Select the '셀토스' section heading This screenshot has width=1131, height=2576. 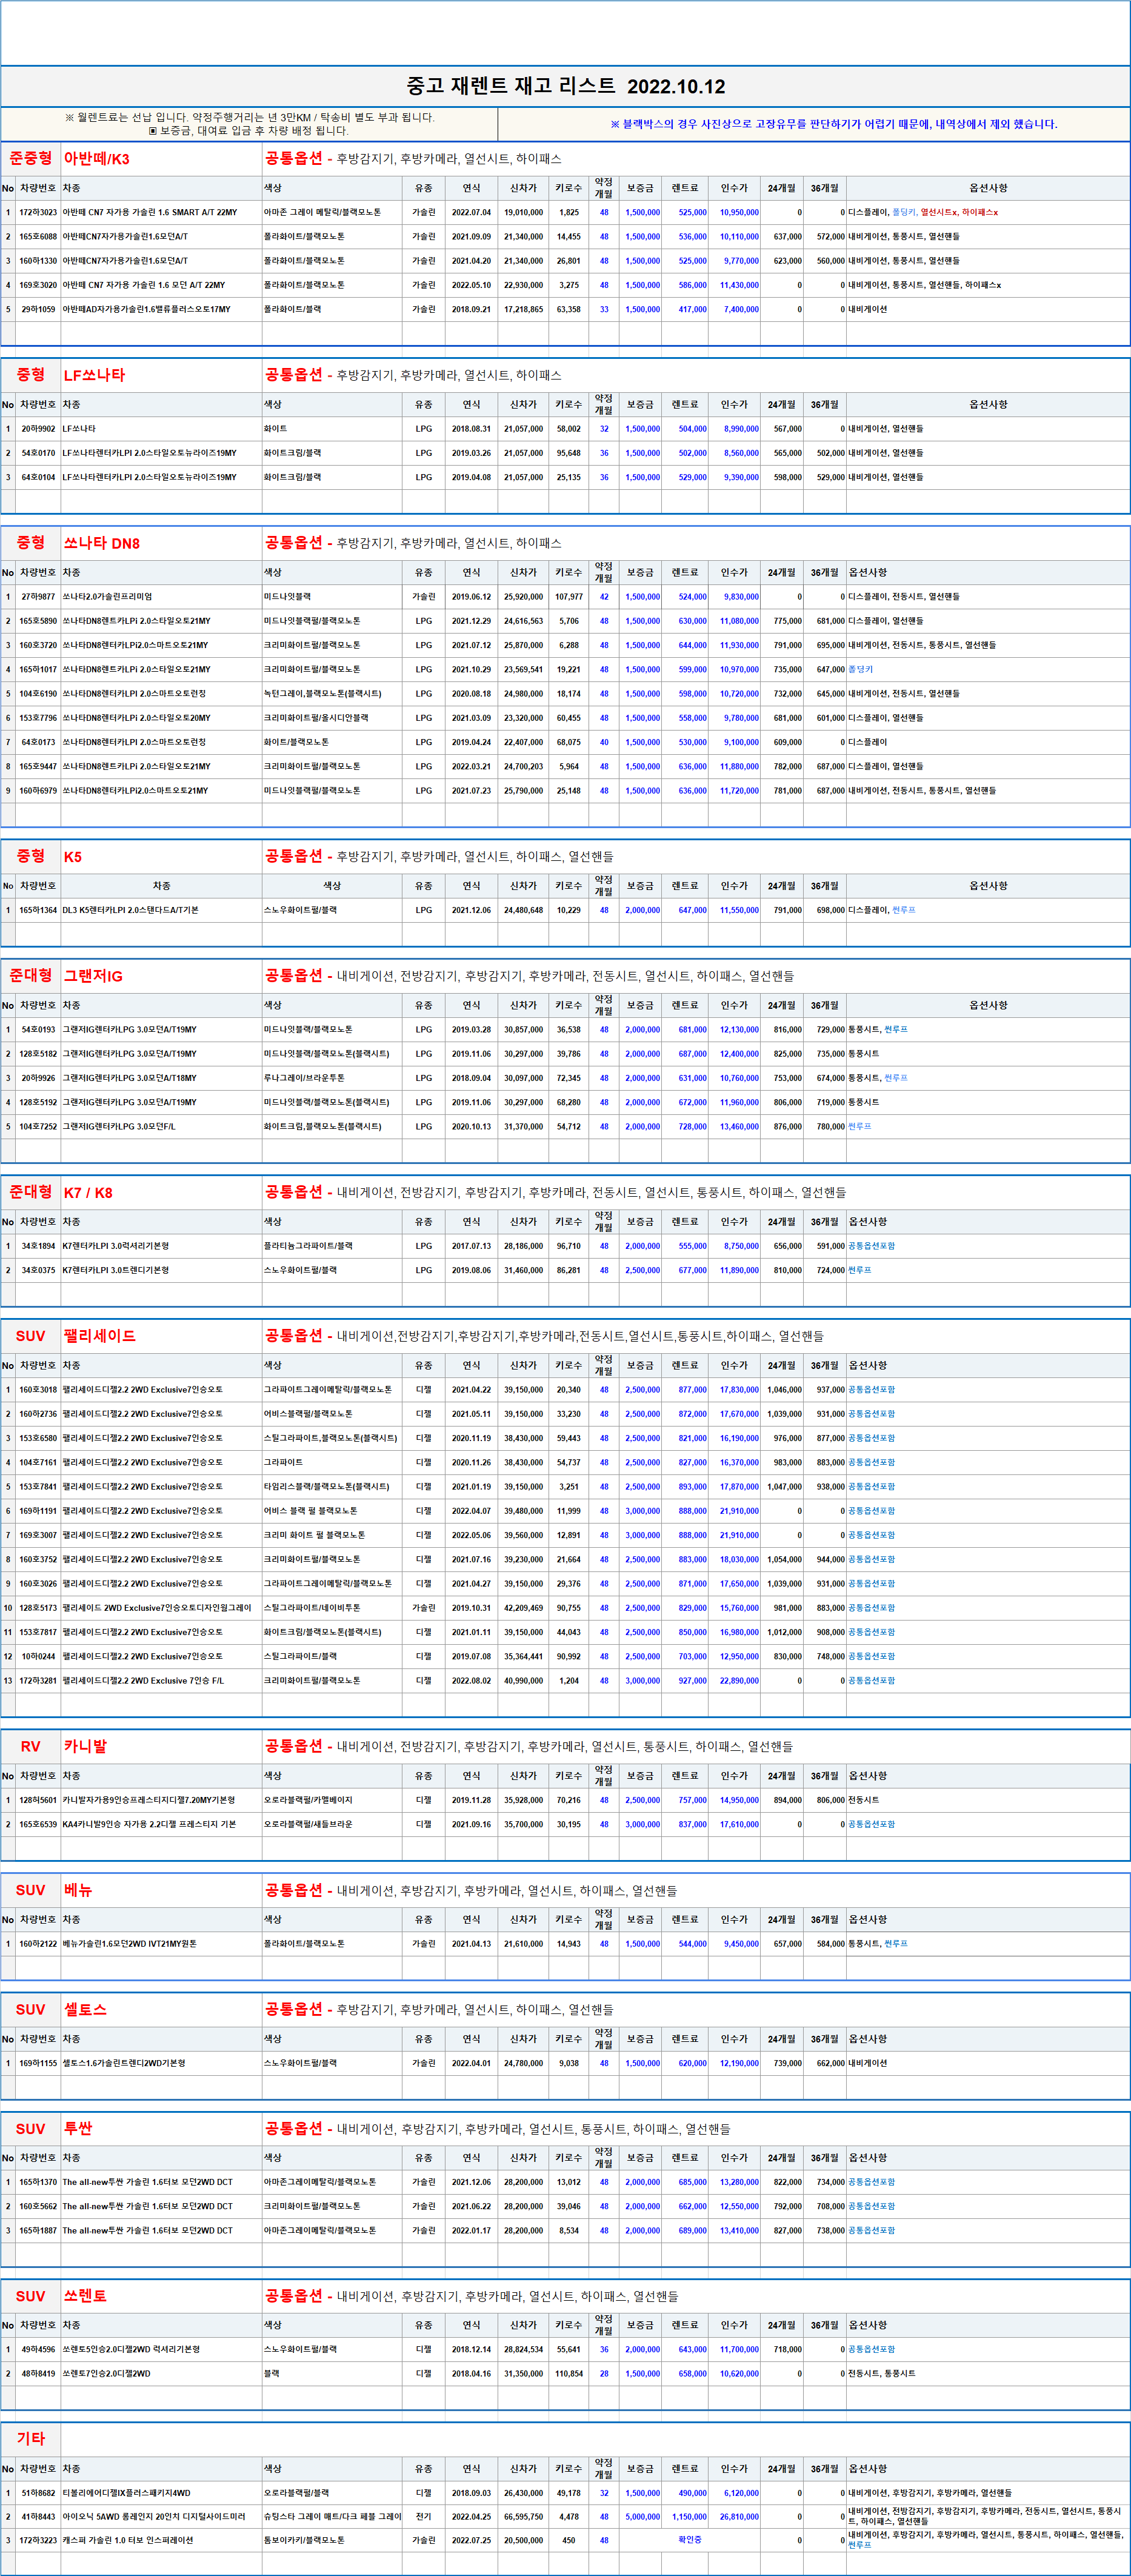click(x=85, y=2009)
